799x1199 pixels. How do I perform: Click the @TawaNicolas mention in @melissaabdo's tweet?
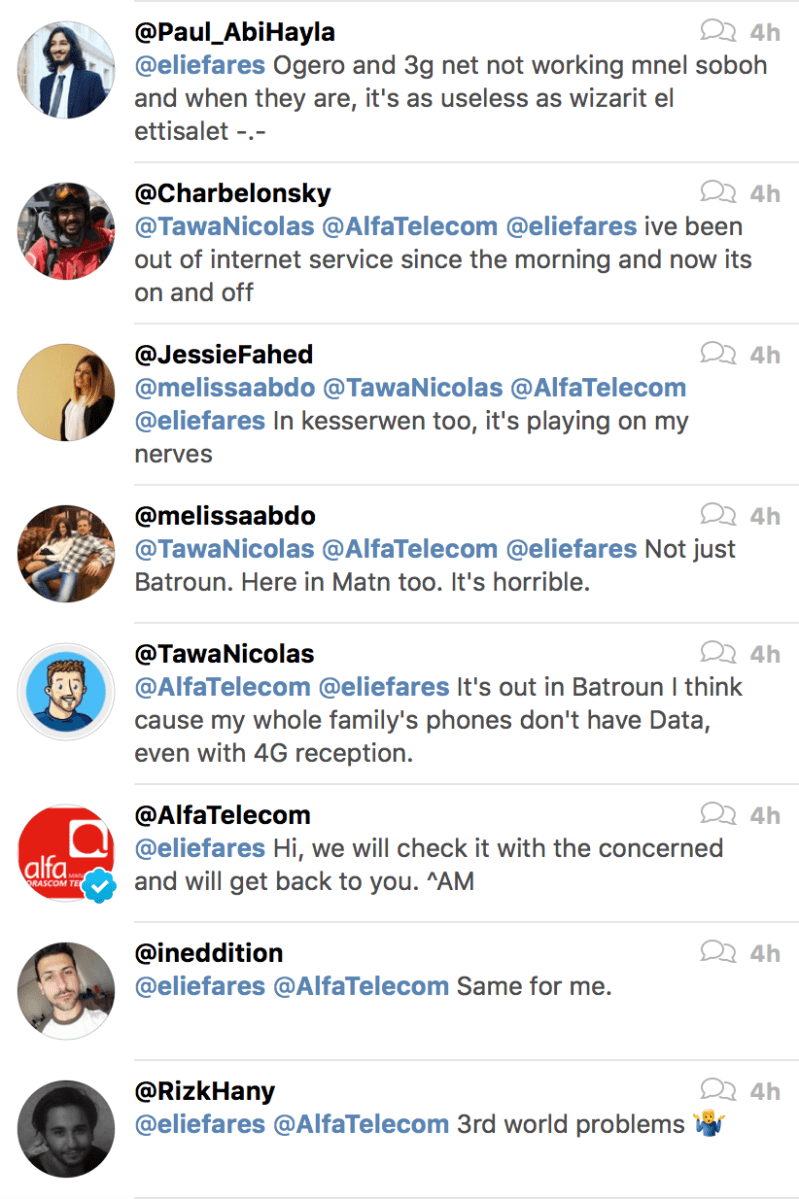pos(224,549)
